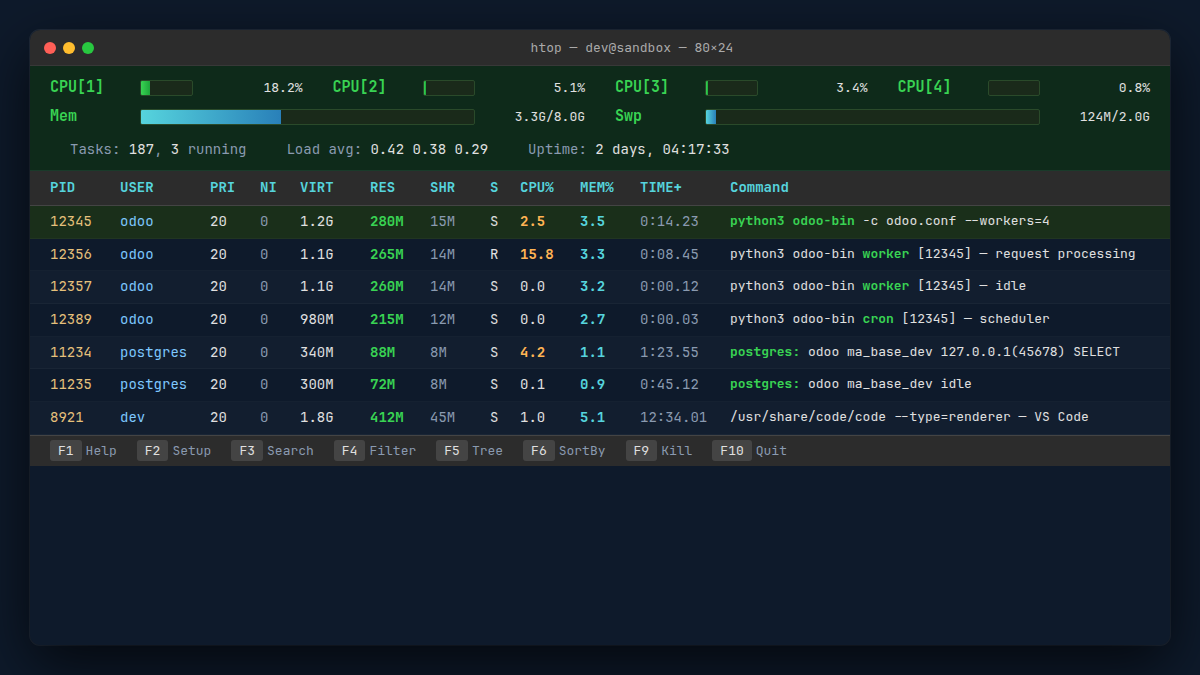The image size is (1200, 675).
Task: Click the postgres ma_base_dev idle command
Action: pos(851,384)
